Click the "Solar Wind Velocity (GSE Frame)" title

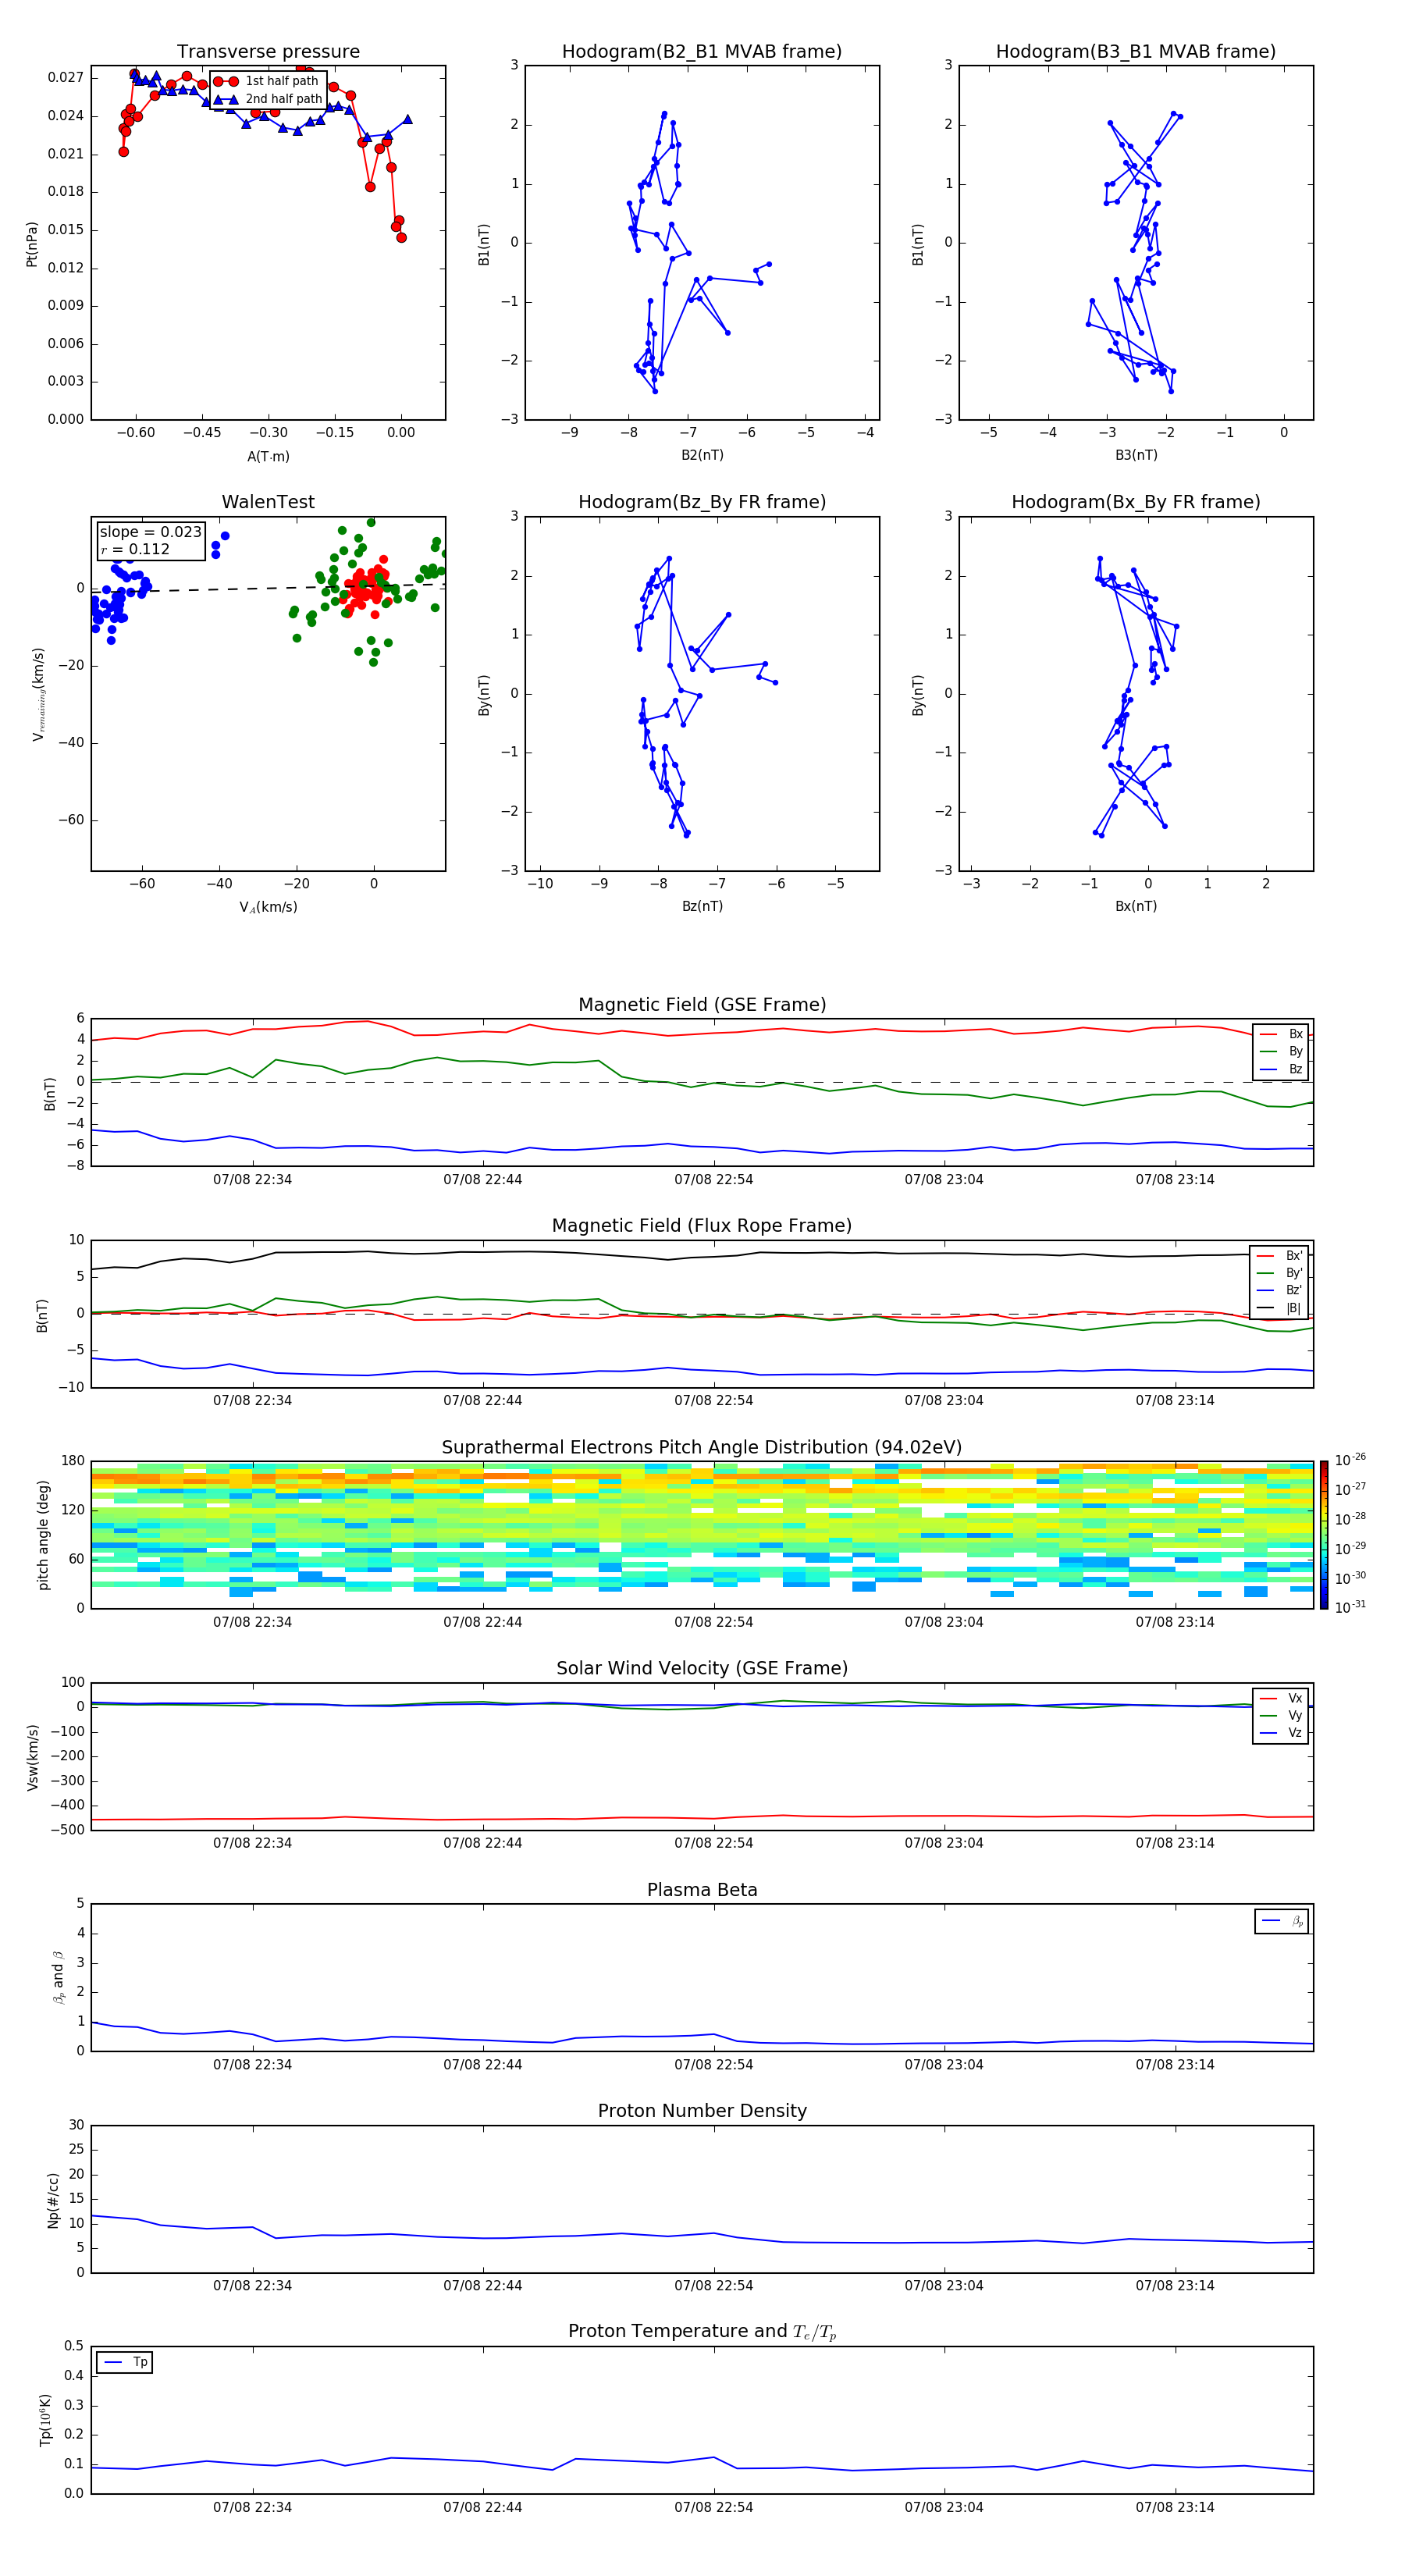pos(702,1669)
